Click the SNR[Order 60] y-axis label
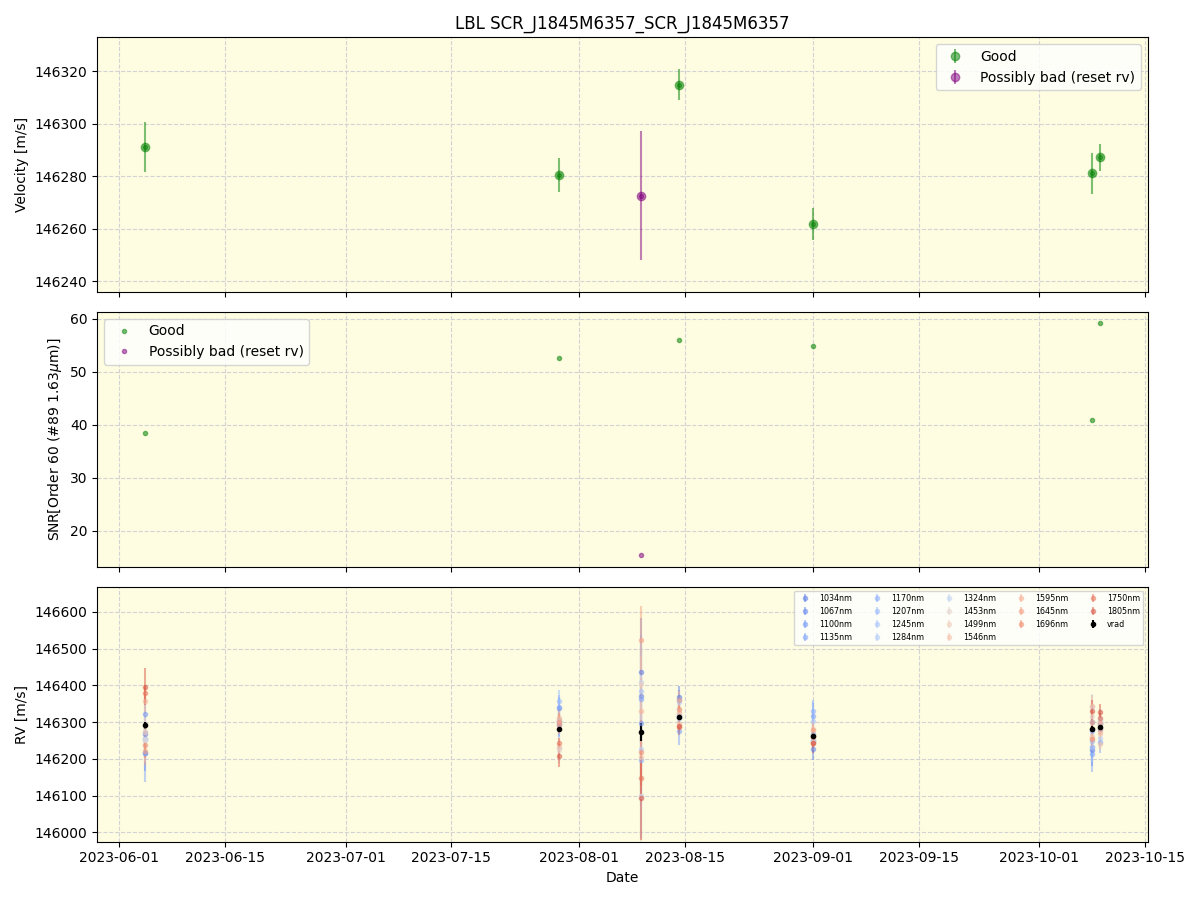Image resolution: width=1200 pixels, height=900 pixels. point(54,439)
